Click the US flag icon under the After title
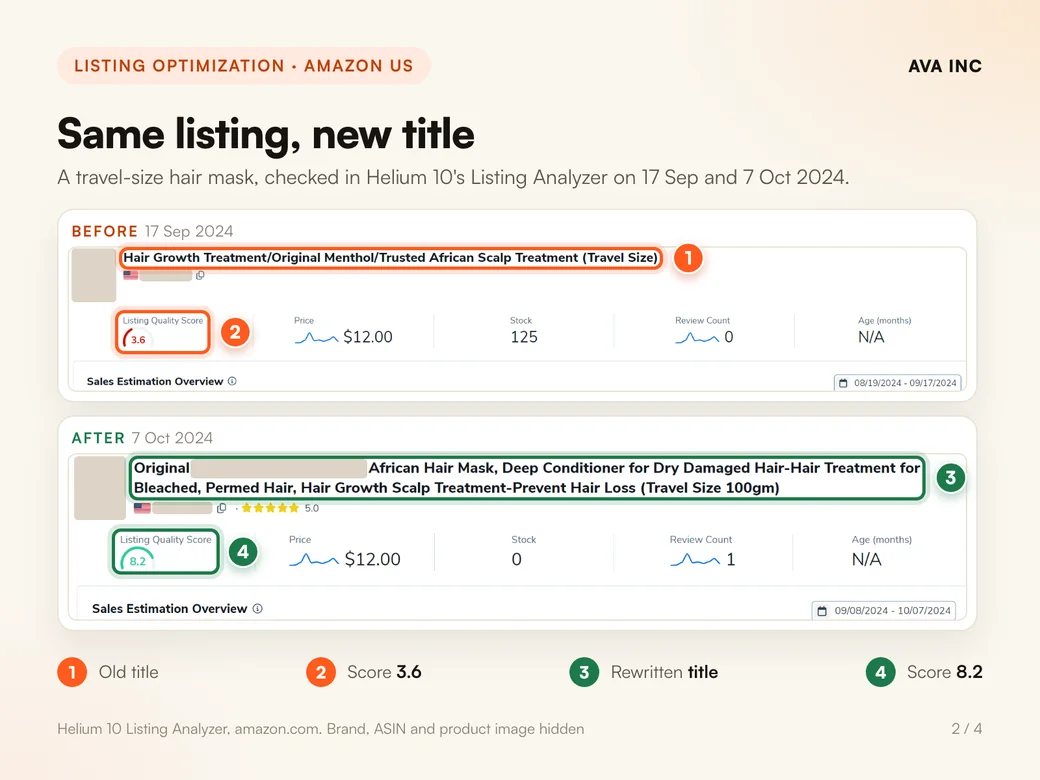The width and height of the screenshot is (1040, 780). pyautogui.click(x=142, y=508)
